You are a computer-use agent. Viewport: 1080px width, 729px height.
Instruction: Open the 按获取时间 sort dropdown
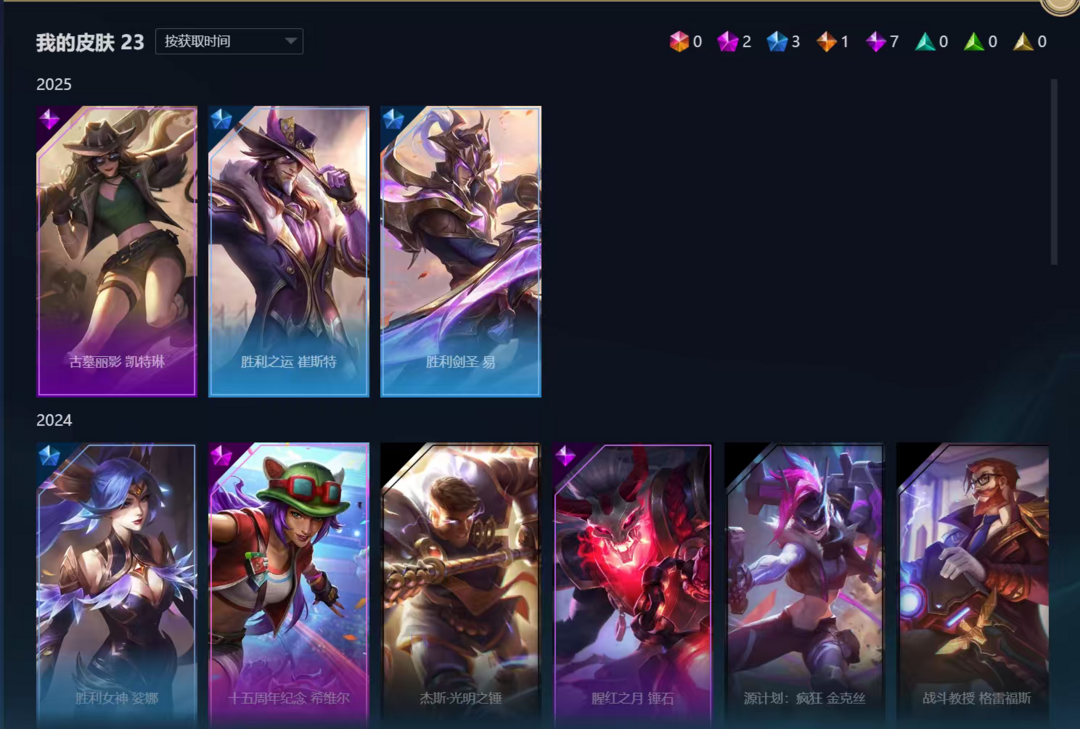229,41
